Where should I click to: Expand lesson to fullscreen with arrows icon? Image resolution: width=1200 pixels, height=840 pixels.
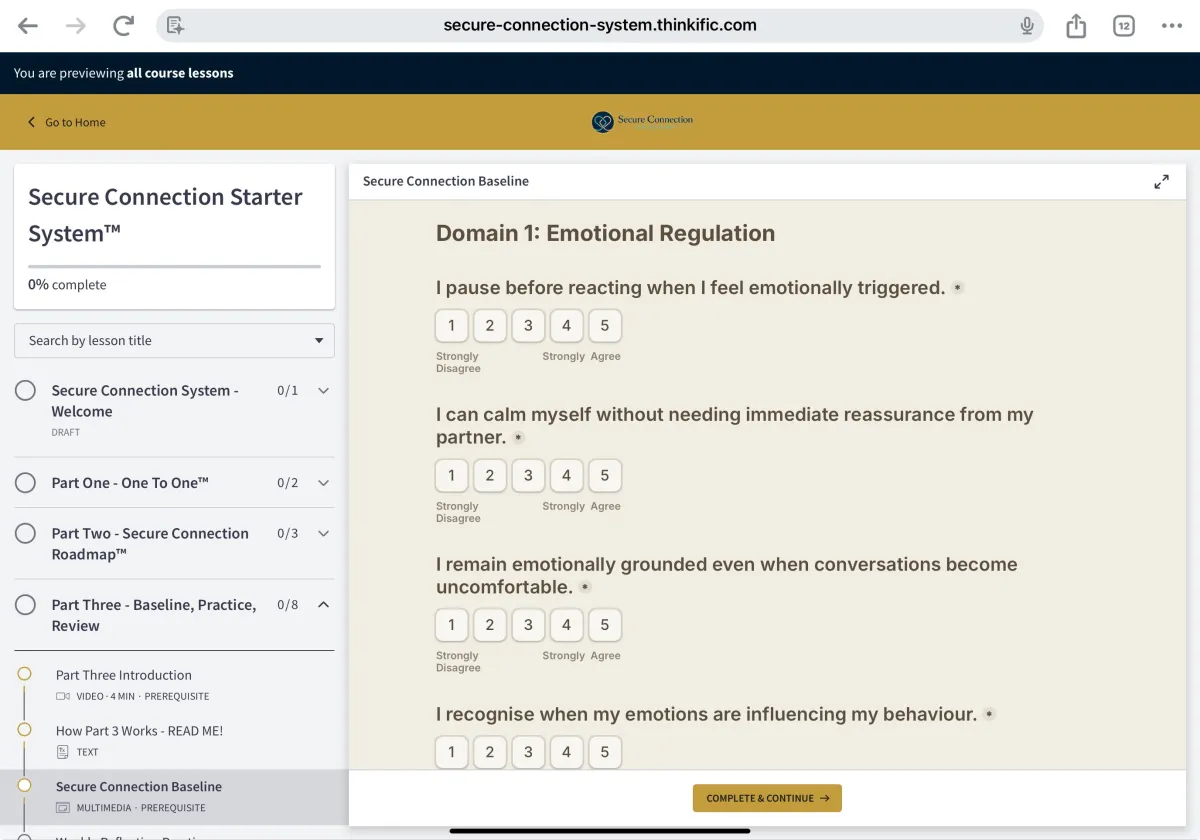pyautogui.click(x=1161, y=182)
